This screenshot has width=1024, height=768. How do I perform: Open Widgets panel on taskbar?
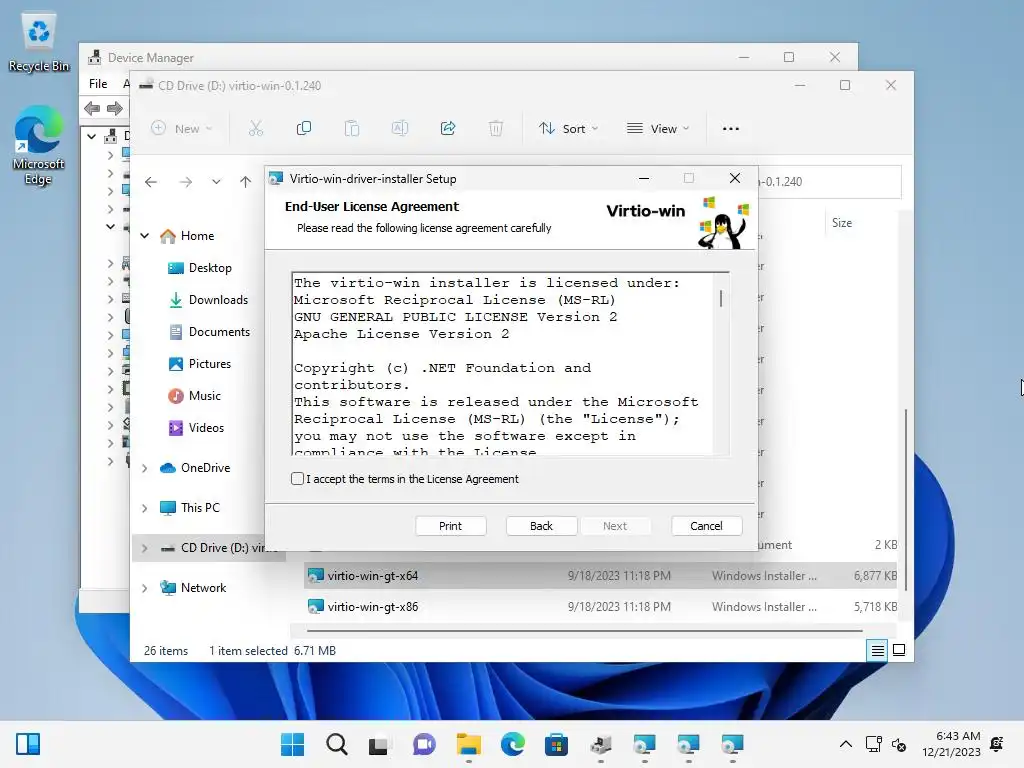pyautogui.click(x=28, y=744)
